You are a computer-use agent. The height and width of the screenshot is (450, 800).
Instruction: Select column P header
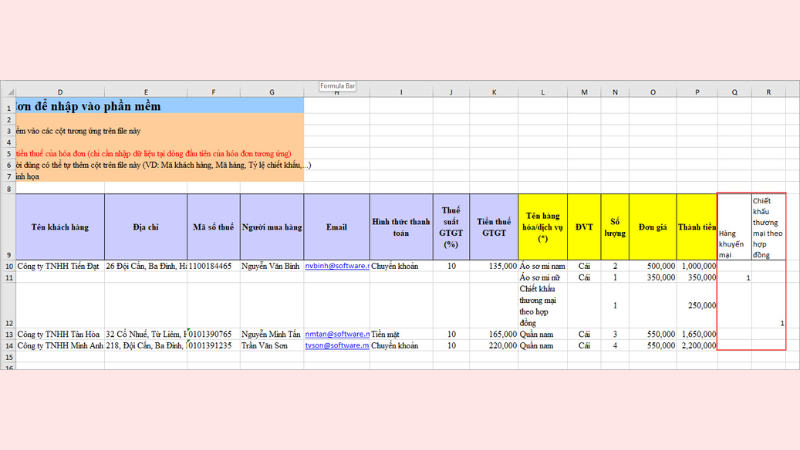click(697, 92)
